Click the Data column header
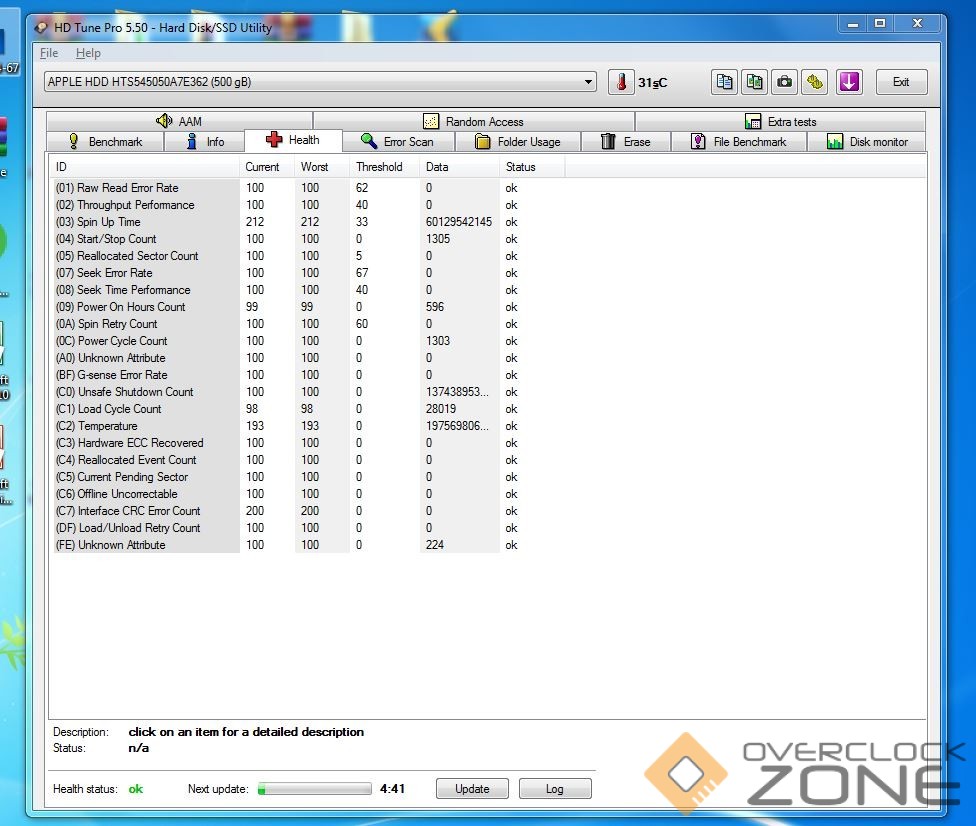This screenshot has width=976, height=826. point(459,167)
